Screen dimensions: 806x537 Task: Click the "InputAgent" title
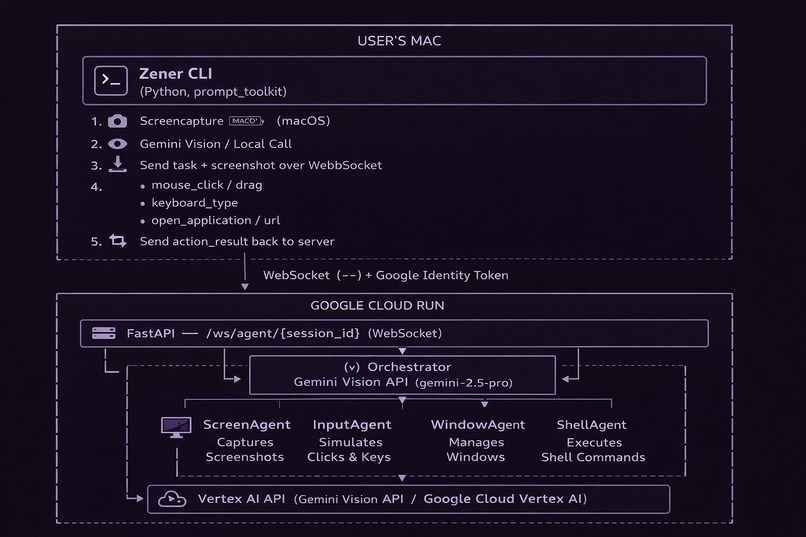(x=352, y=424)
